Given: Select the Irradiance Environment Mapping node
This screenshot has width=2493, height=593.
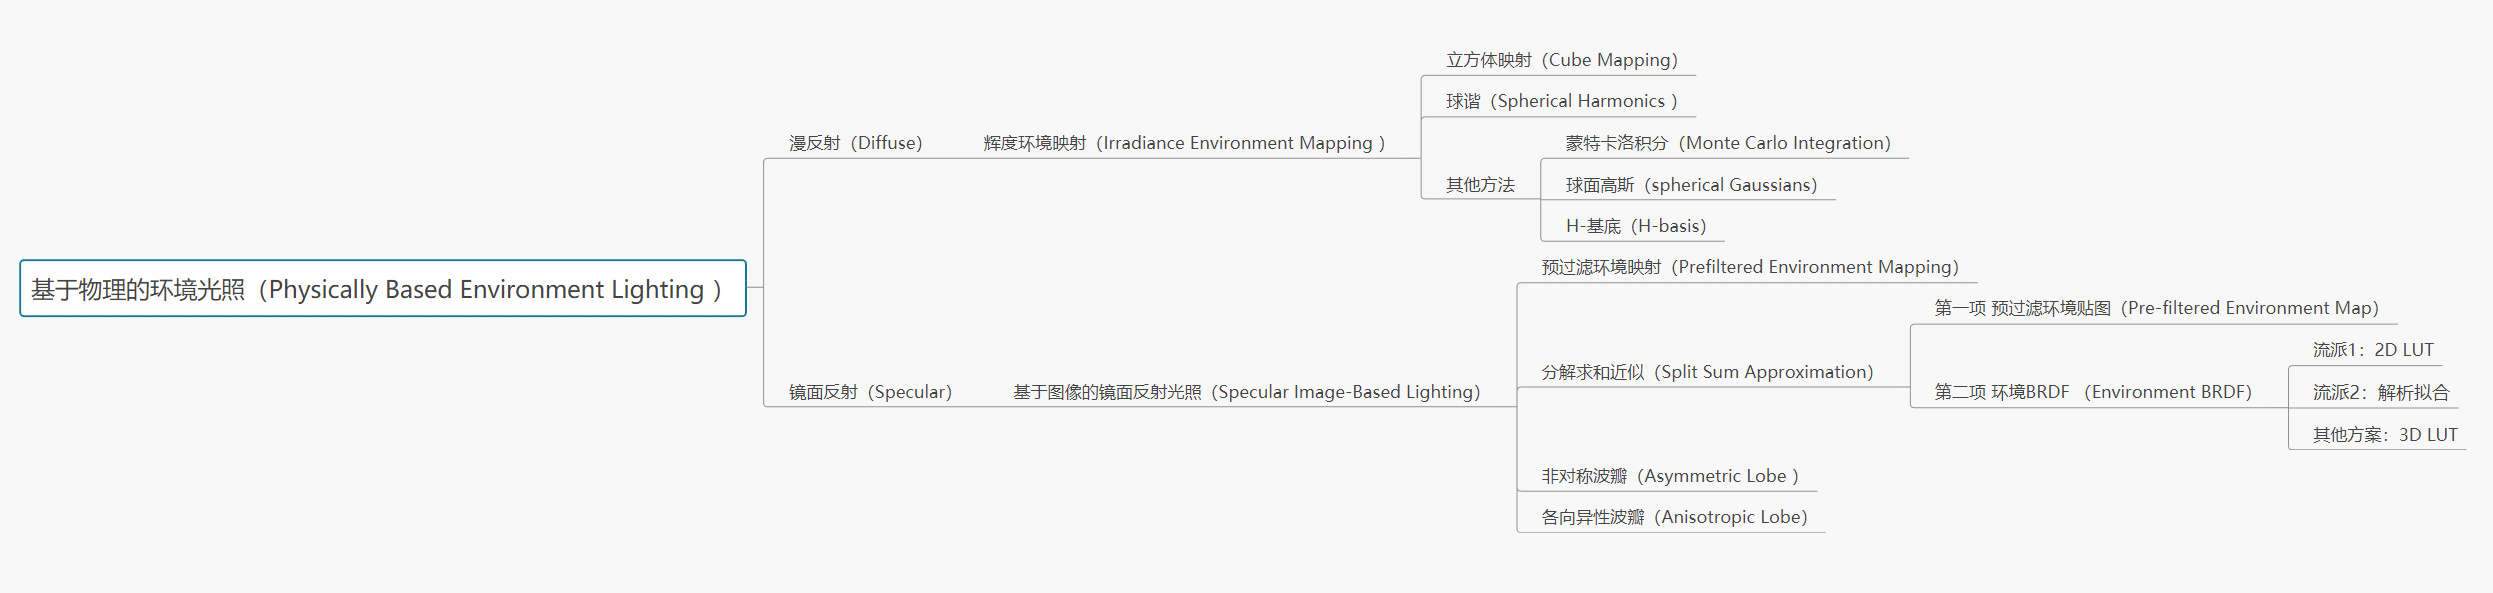Looking at the screenshot, I should point(1184,143).
